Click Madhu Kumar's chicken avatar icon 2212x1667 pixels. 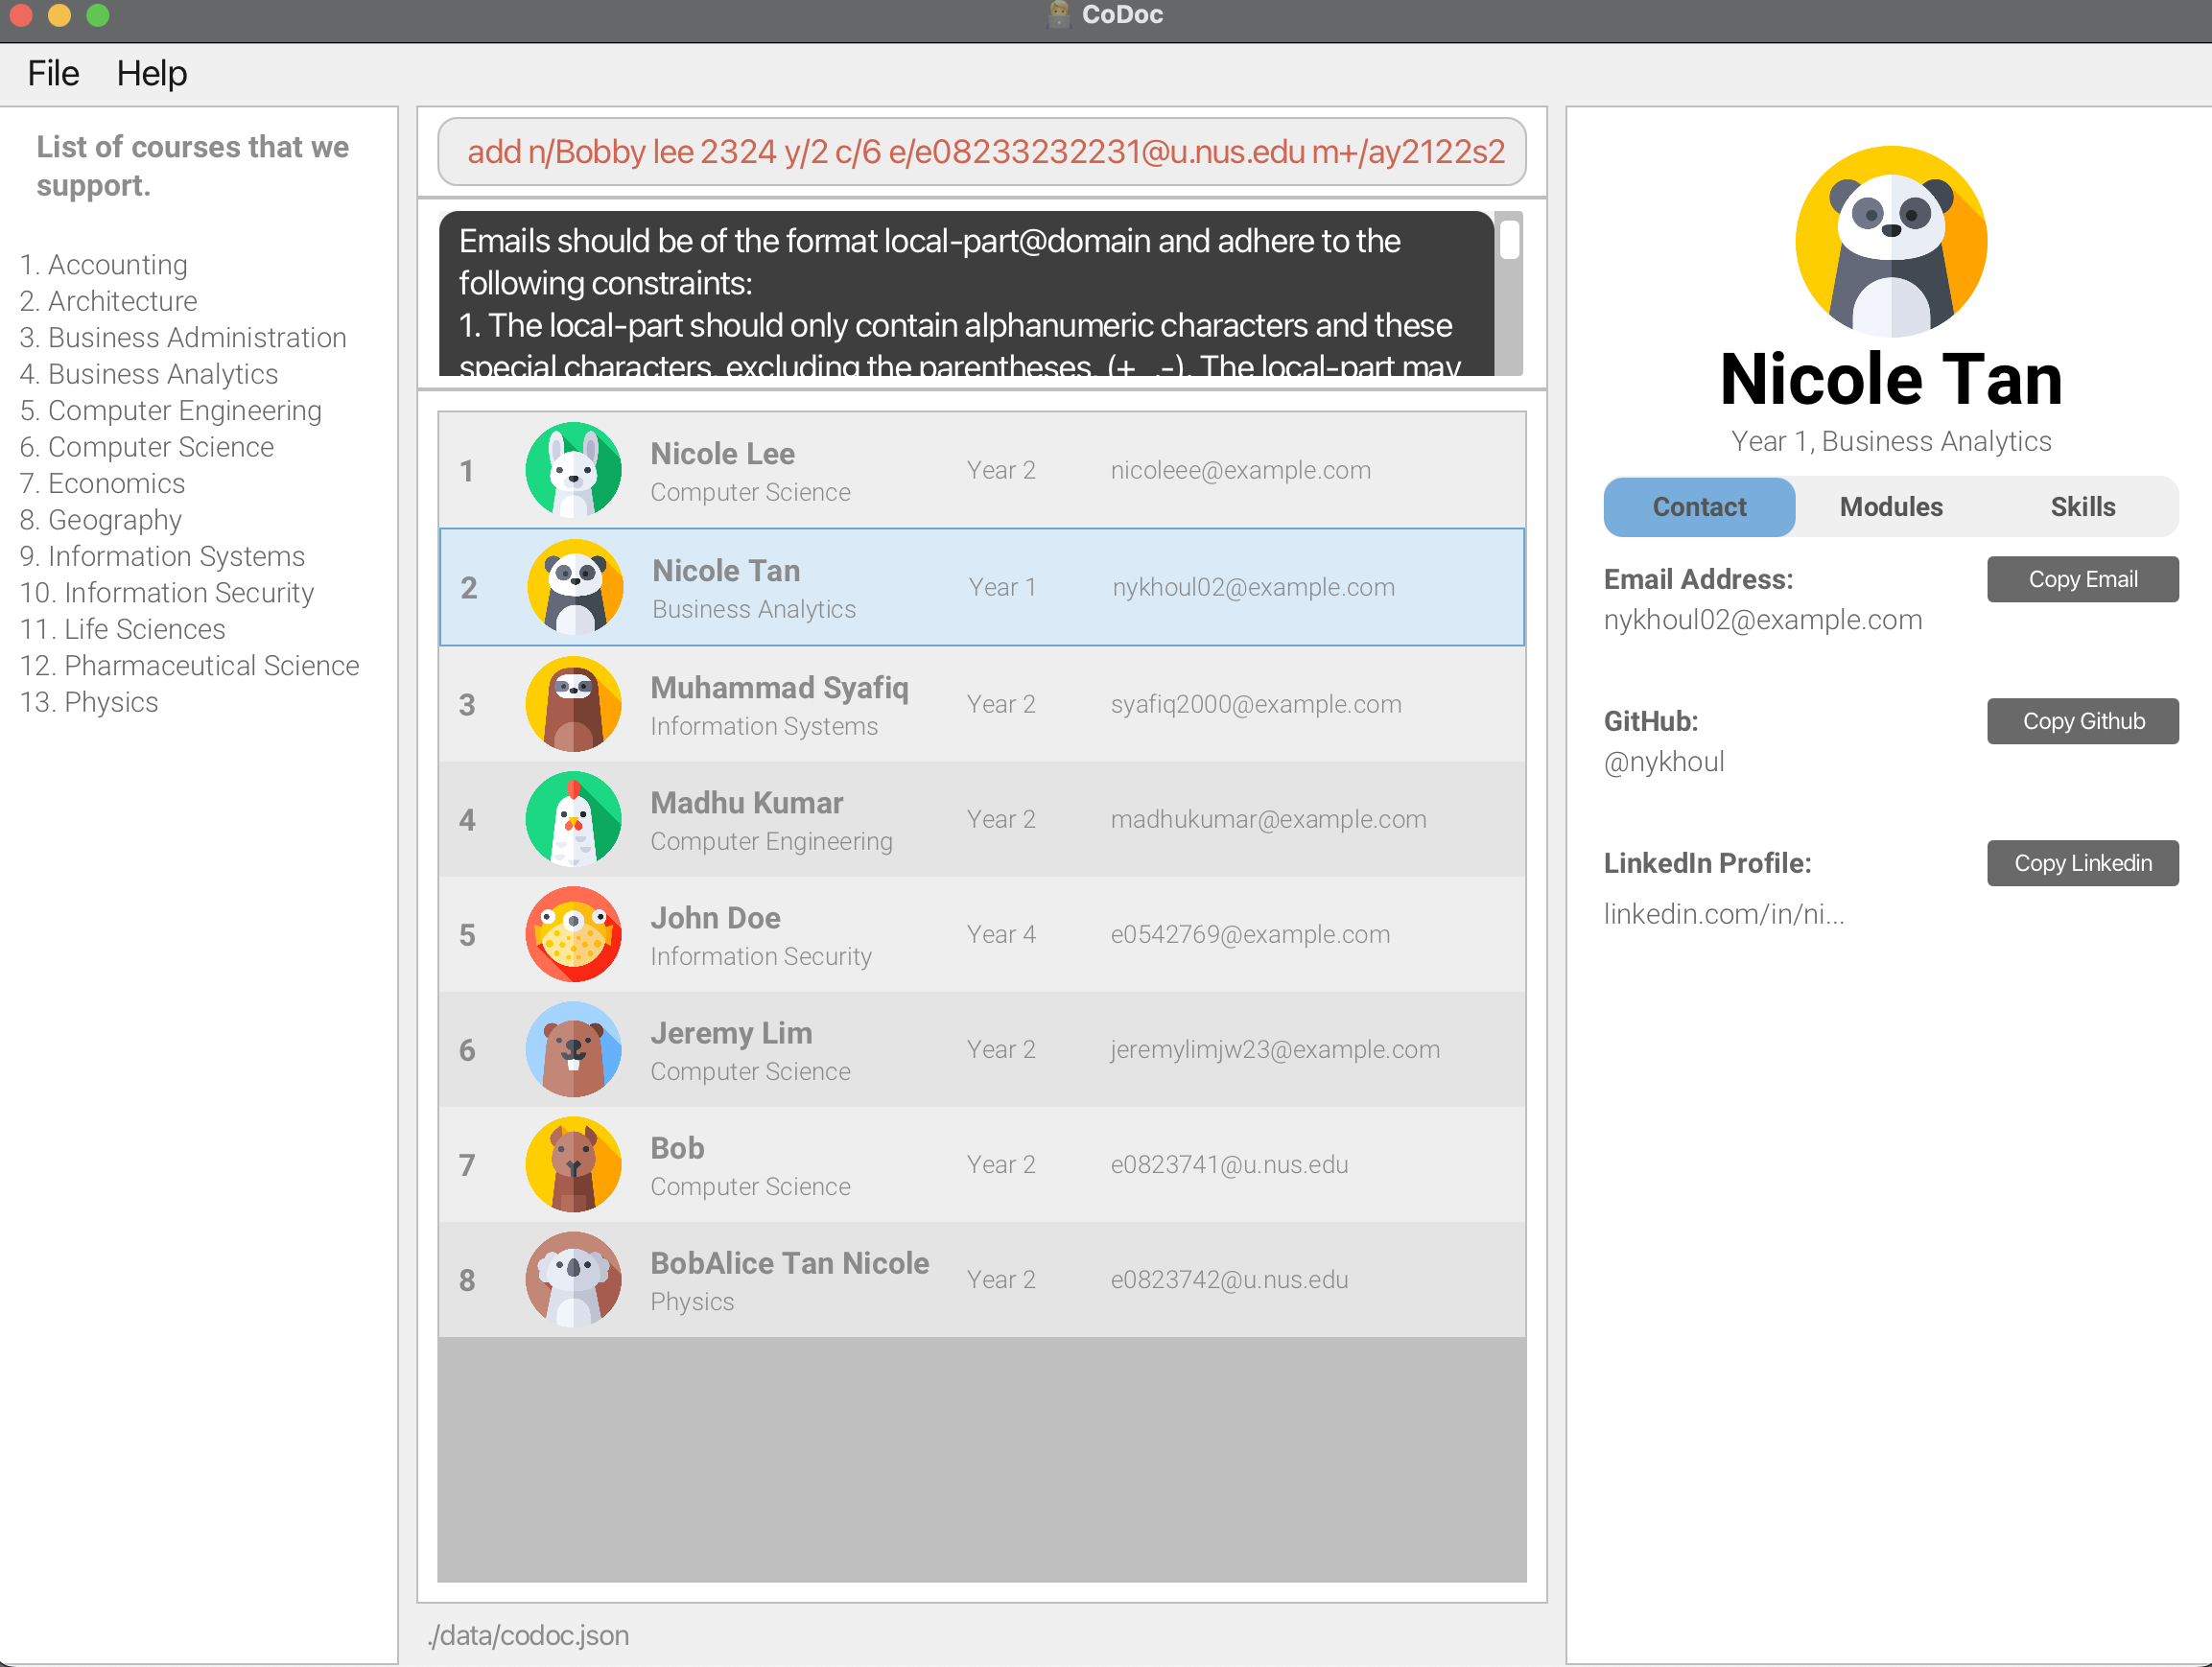pos(573,819)
